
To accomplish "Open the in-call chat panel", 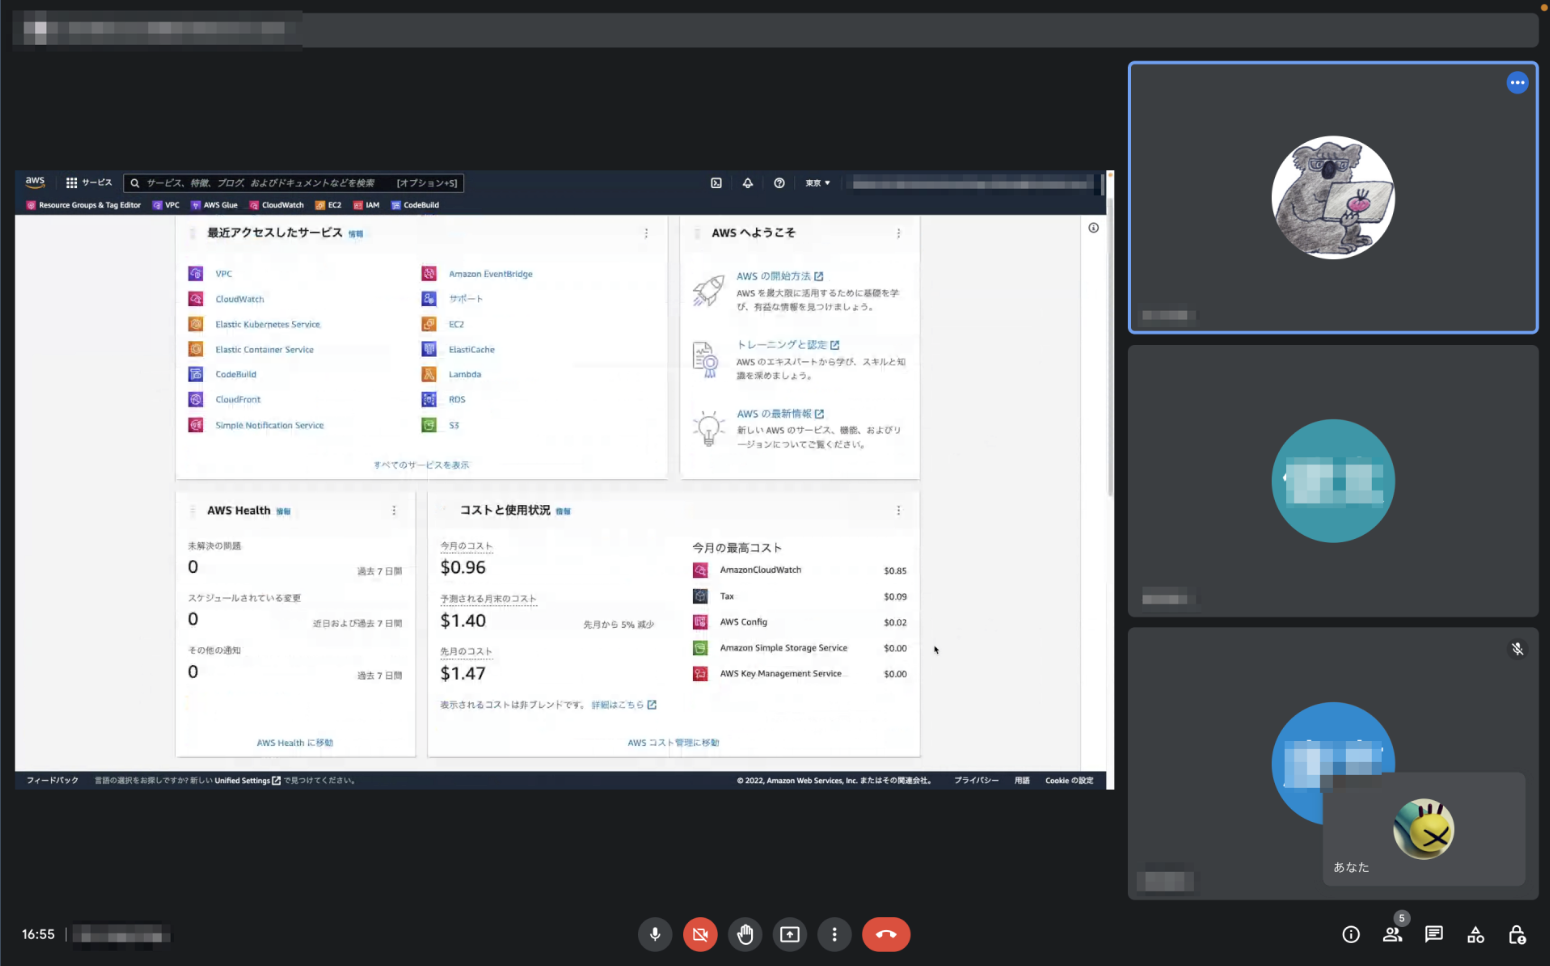I will (1434, 934).
